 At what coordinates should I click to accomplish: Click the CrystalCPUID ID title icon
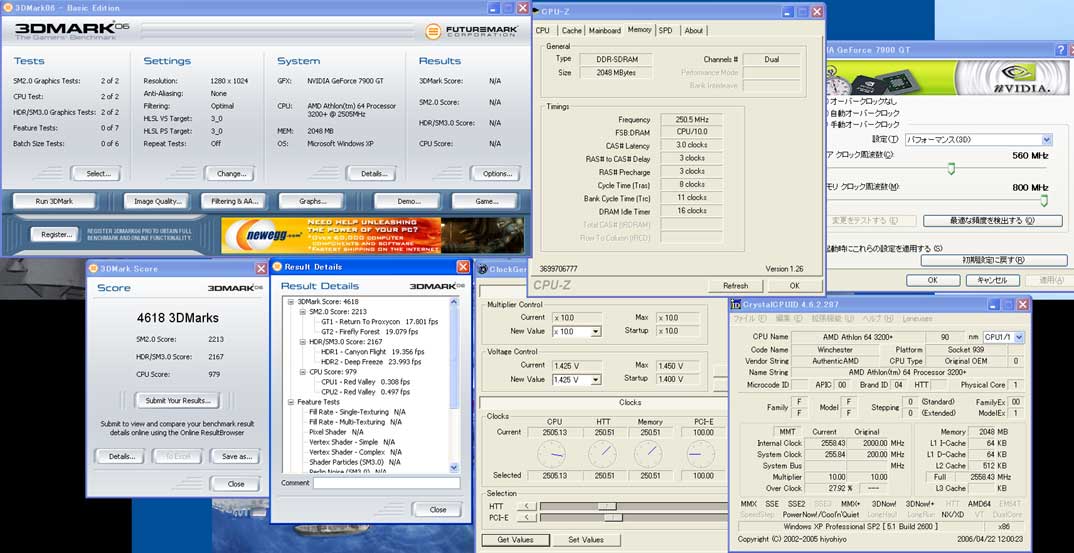click(x=736, y=304)
